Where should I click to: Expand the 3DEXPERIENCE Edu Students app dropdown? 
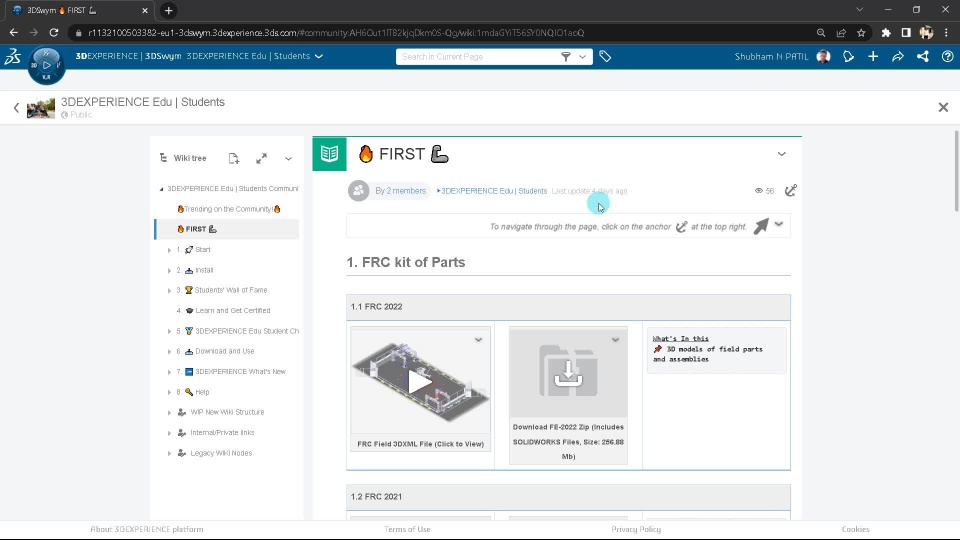[x=318, y=56]
